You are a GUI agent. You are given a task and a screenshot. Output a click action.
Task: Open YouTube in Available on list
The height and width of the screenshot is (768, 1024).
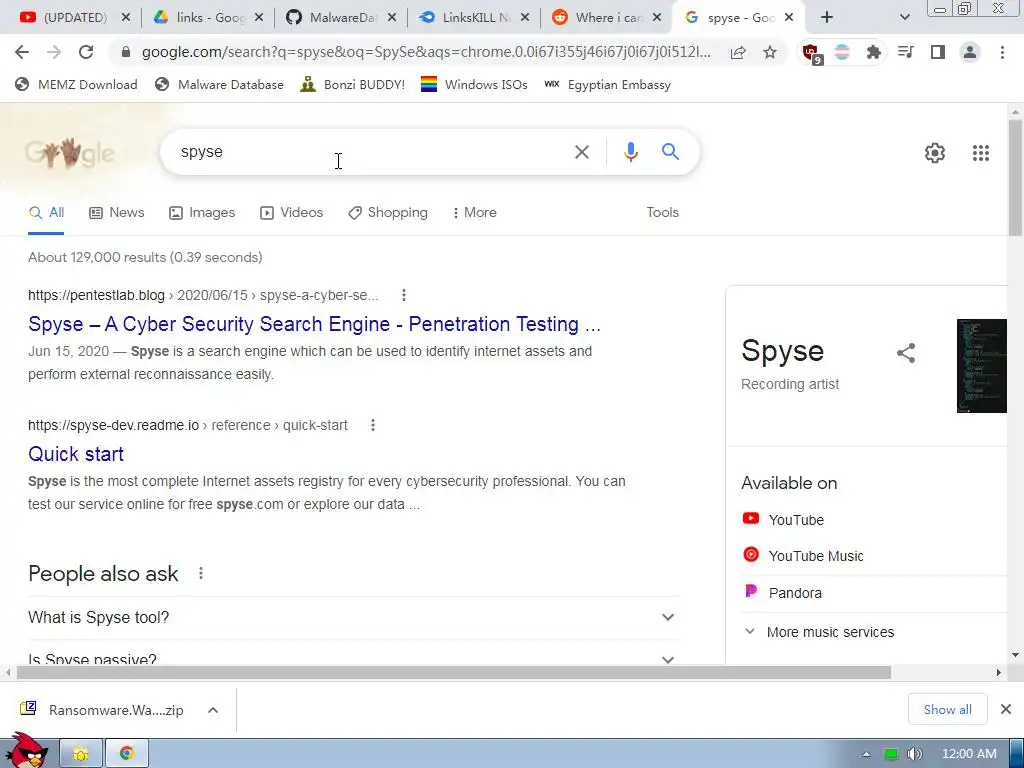pos(783,520)
